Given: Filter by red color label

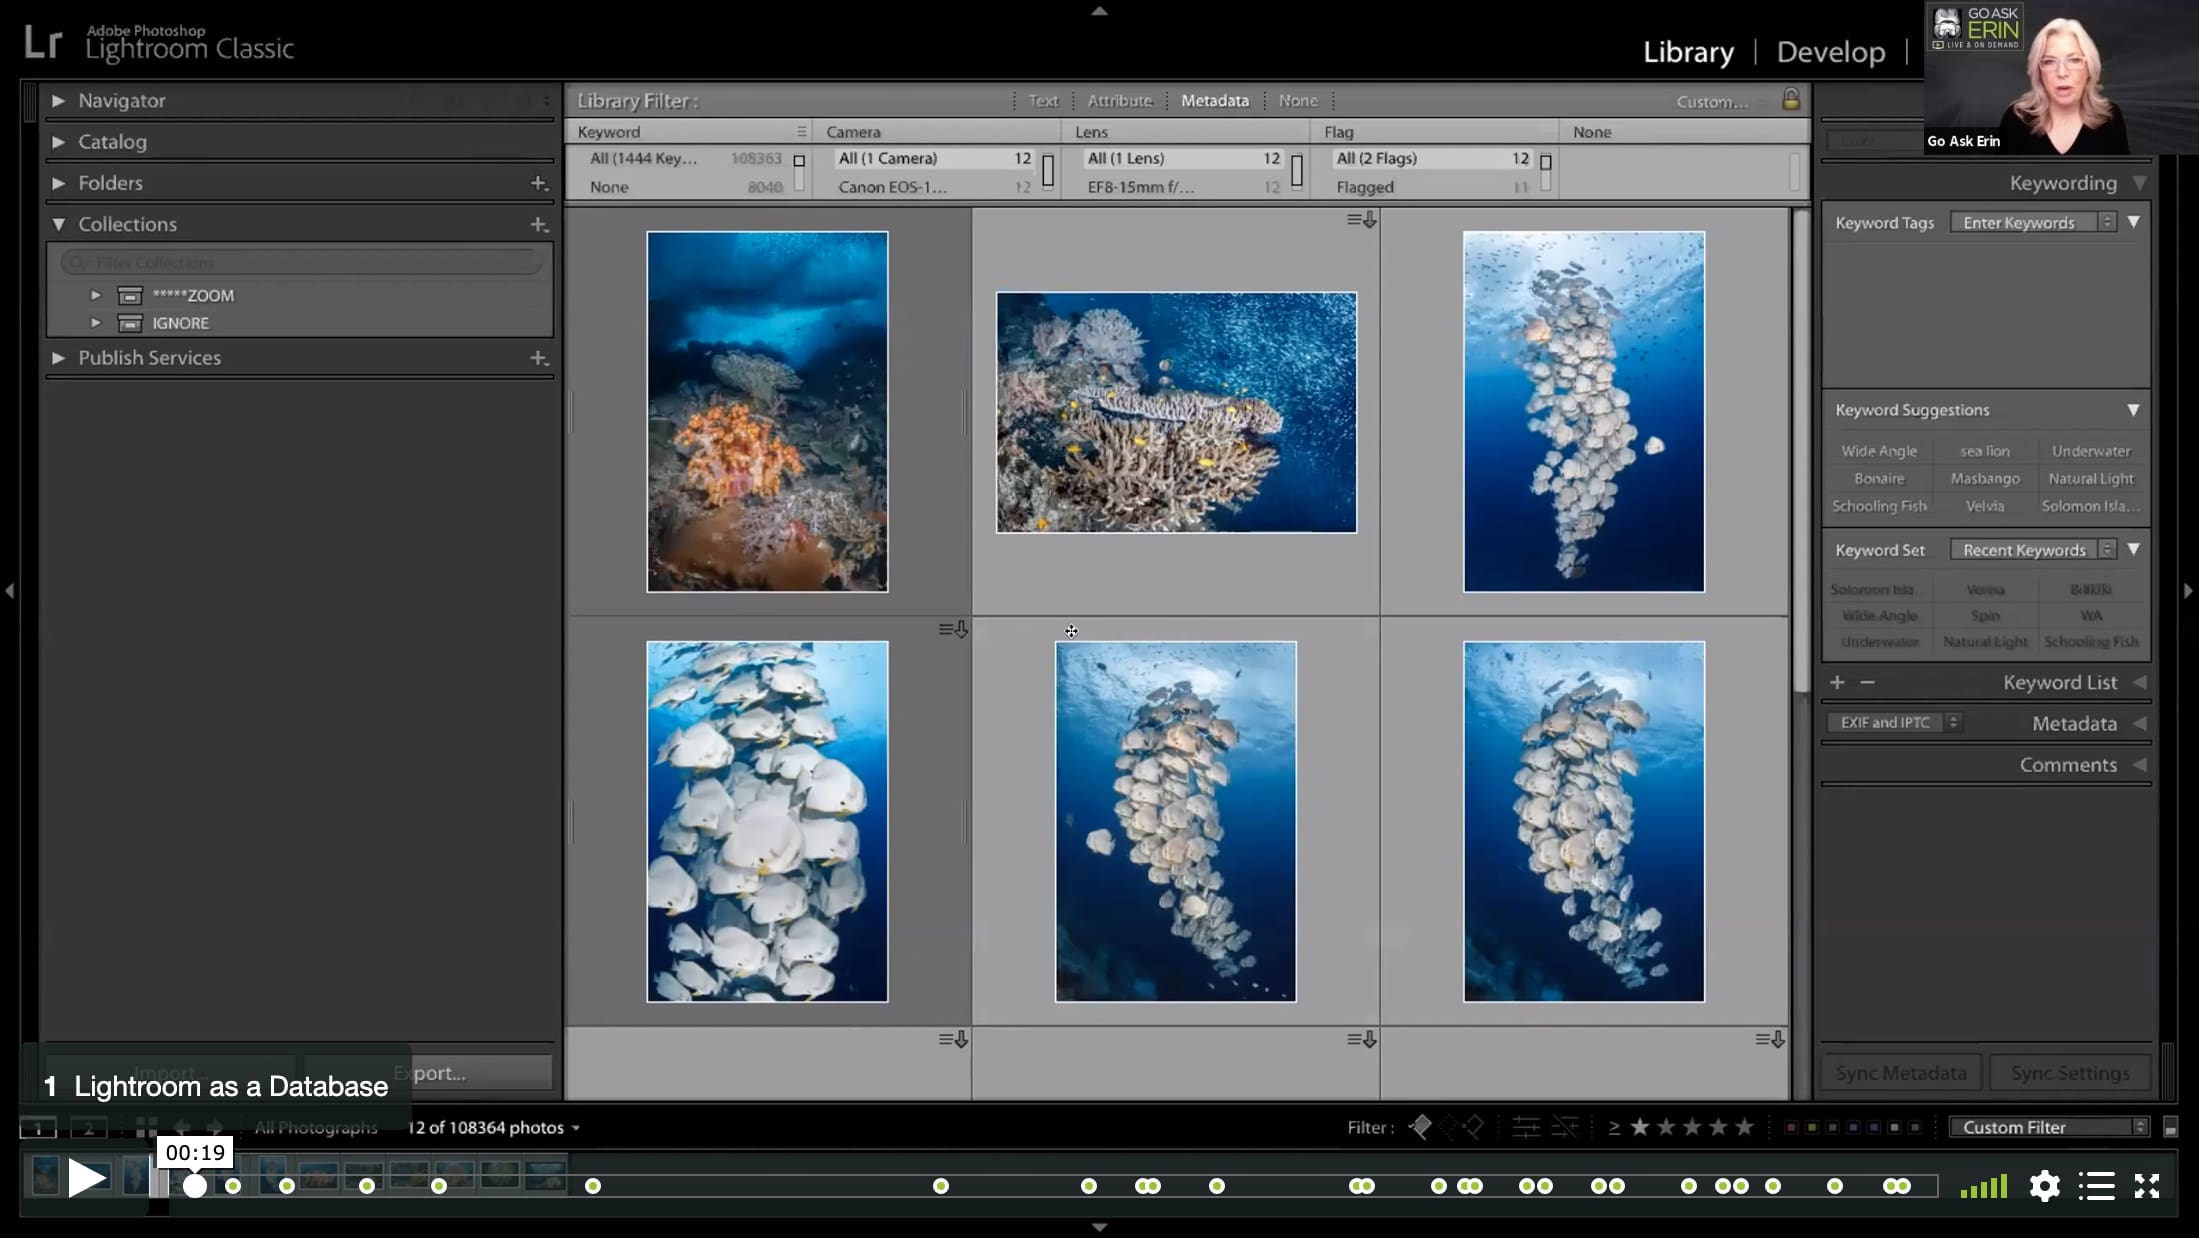Looking at the screenshot, I should point(1790,1128).
